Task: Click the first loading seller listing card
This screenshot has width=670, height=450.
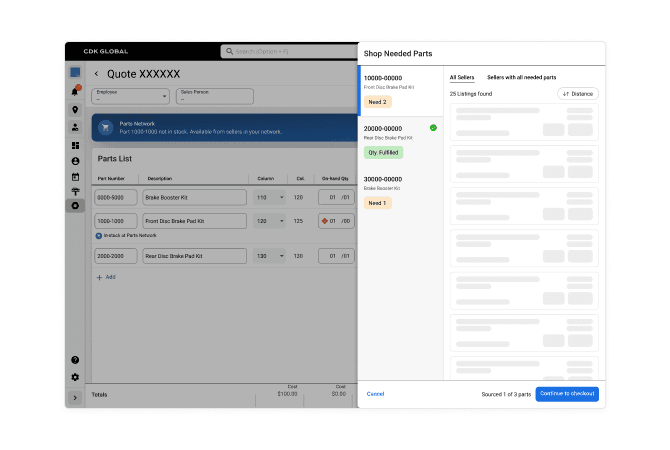Action: pos(524,122)
